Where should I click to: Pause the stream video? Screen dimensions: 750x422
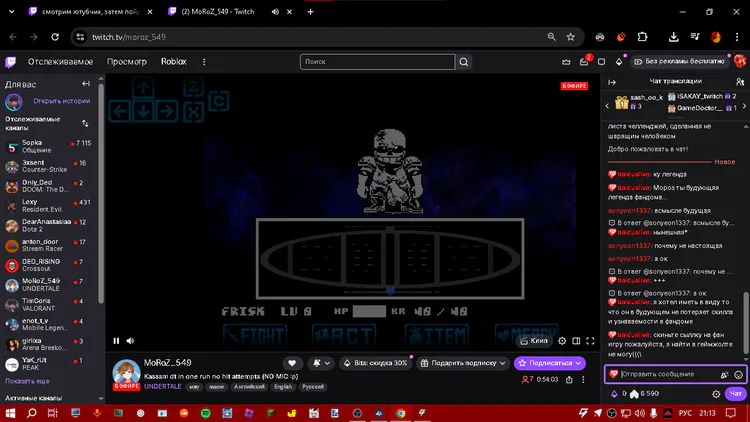[x=116, y=341]
